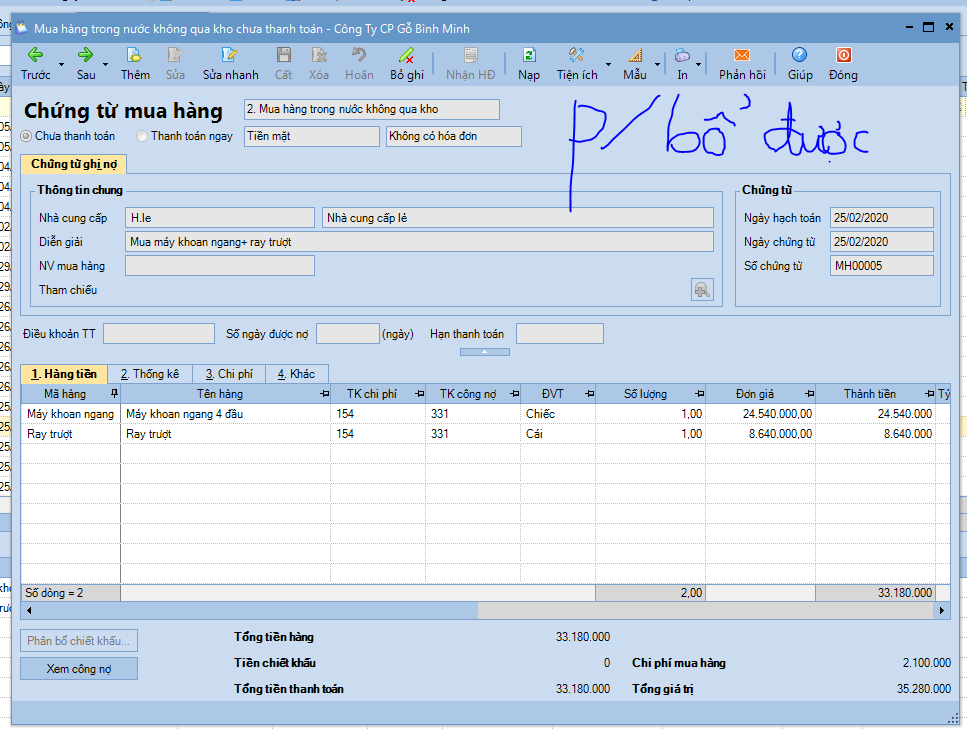Expand the Tiện ích dropdown arrow
The height and width of the screenshot is (730, 967).
click(608, 64)
